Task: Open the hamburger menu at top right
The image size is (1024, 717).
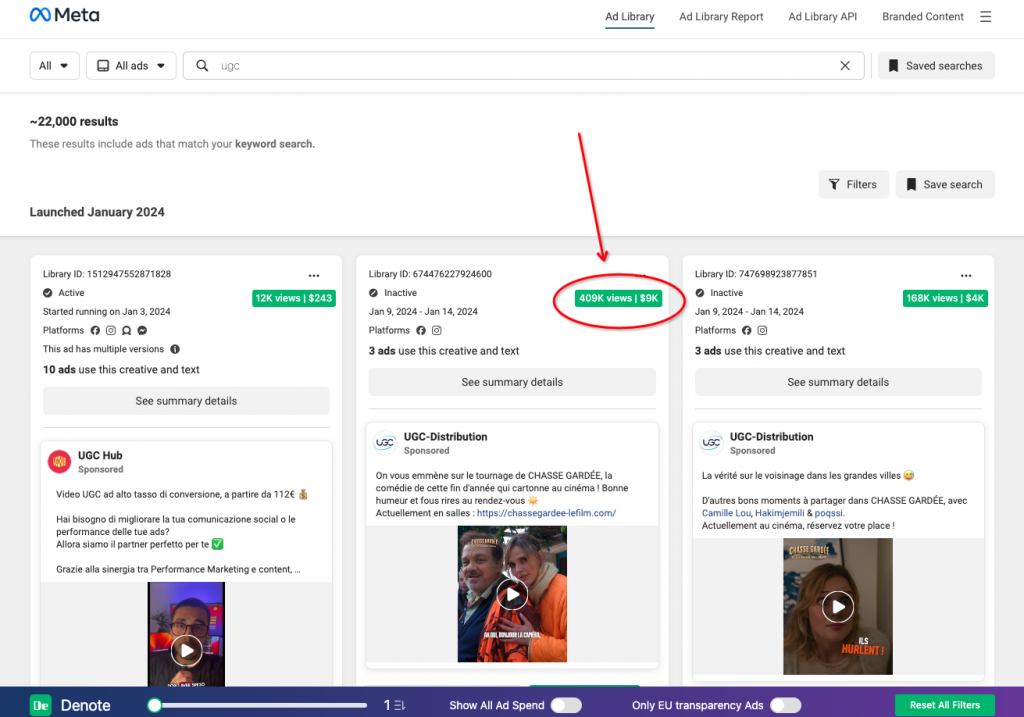Action: click(x=986, y=16)
